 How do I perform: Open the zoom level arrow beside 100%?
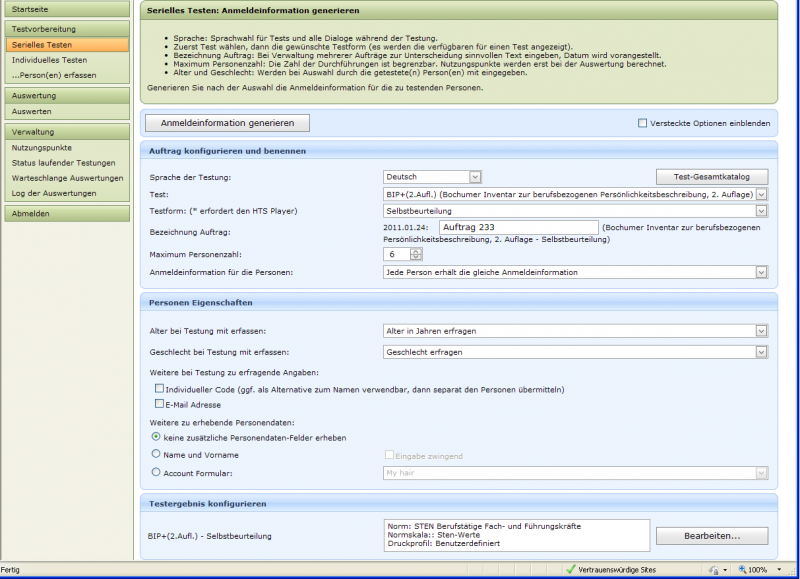pos(778,569)
